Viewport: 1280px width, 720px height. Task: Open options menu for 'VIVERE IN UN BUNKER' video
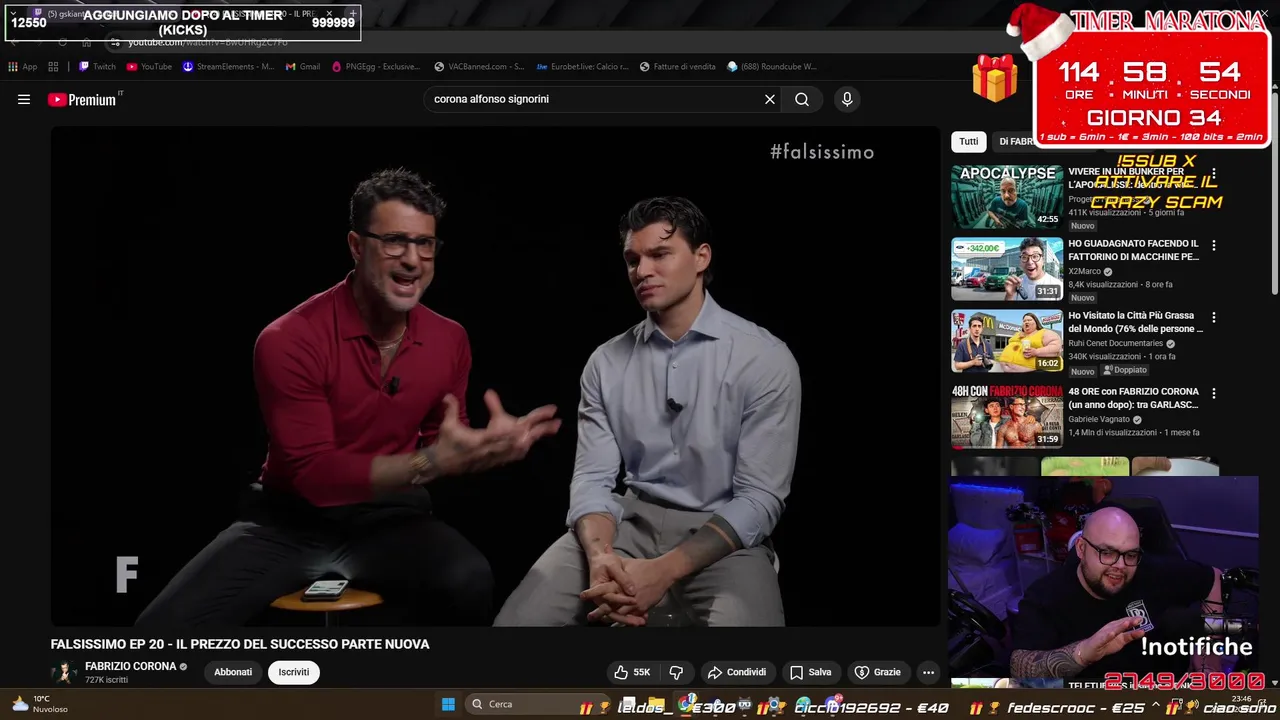1214,173
